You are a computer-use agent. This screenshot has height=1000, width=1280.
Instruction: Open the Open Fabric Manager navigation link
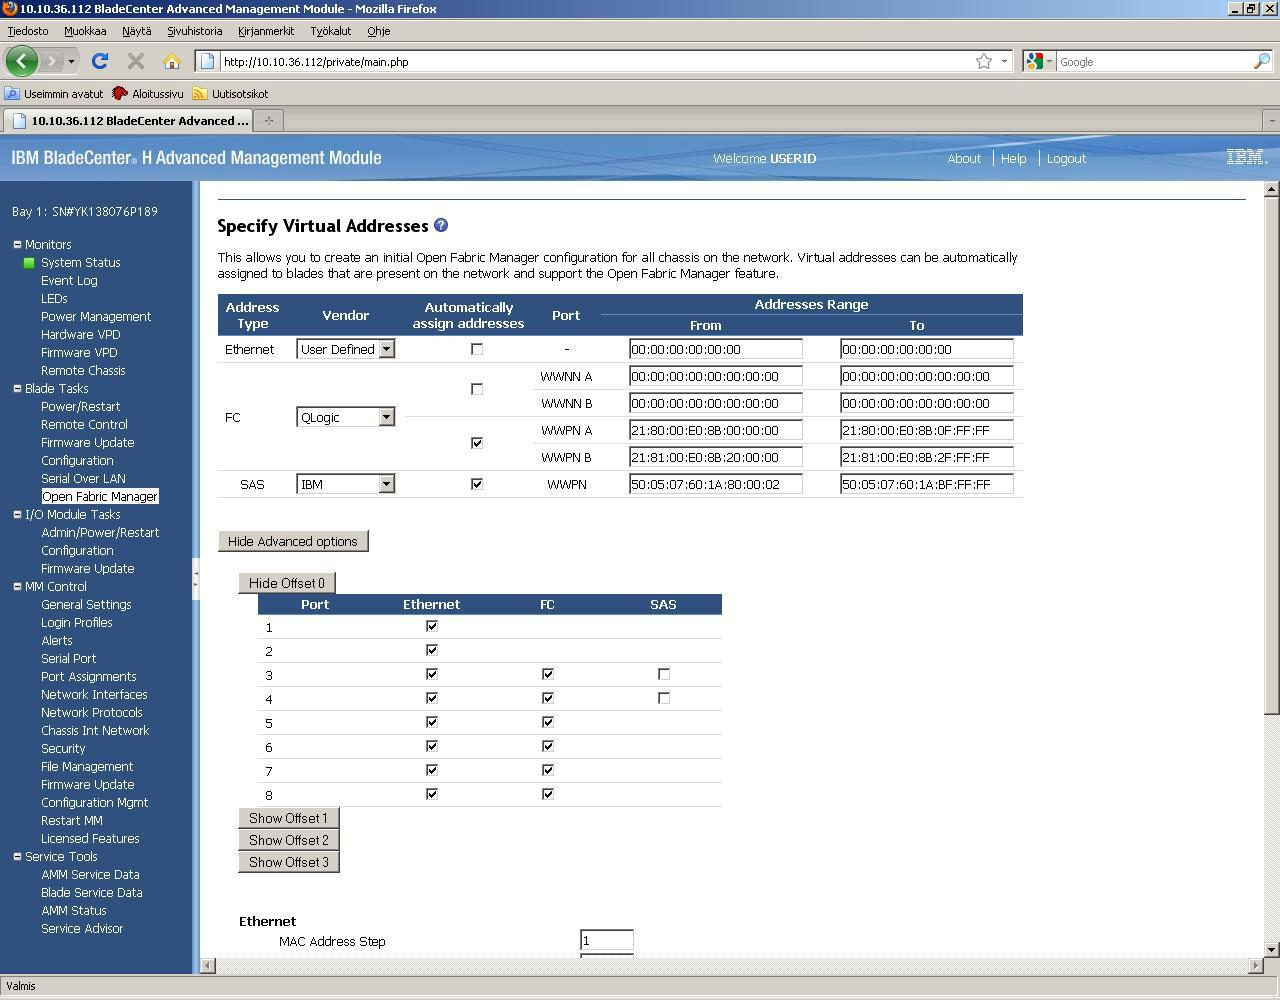(100, 497)
